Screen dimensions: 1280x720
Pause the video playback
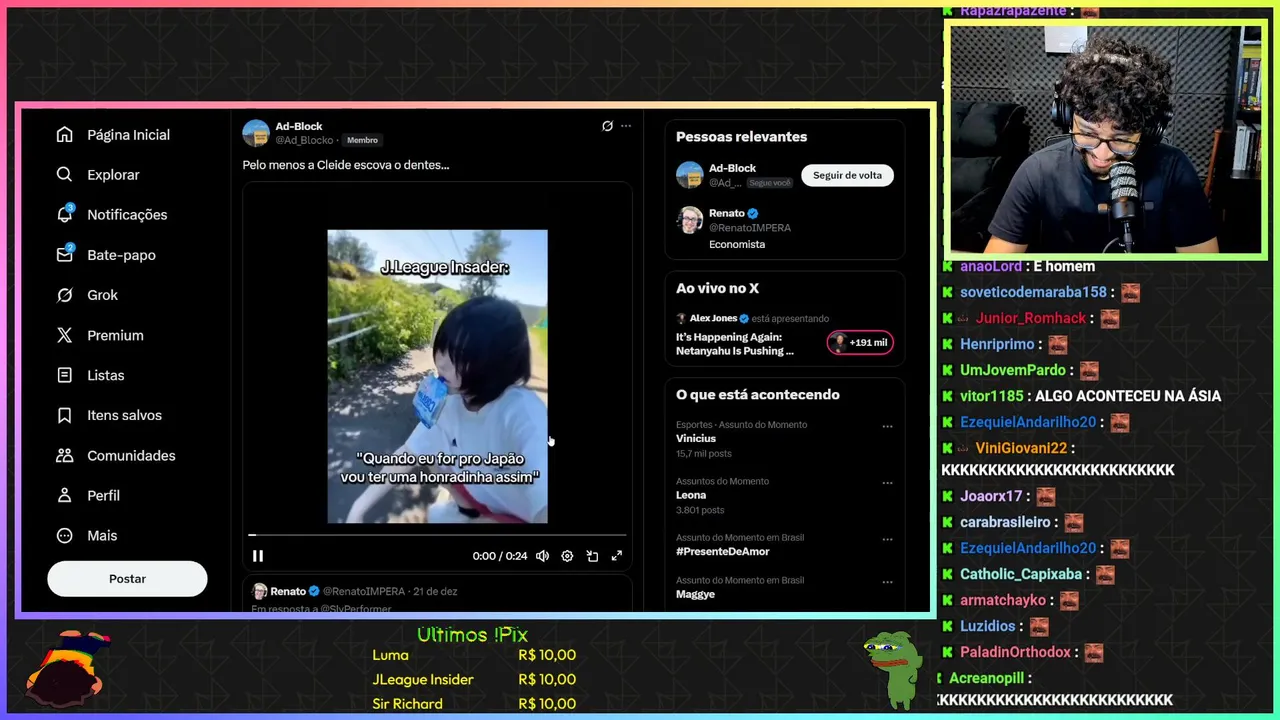click(x=258, y=556)
